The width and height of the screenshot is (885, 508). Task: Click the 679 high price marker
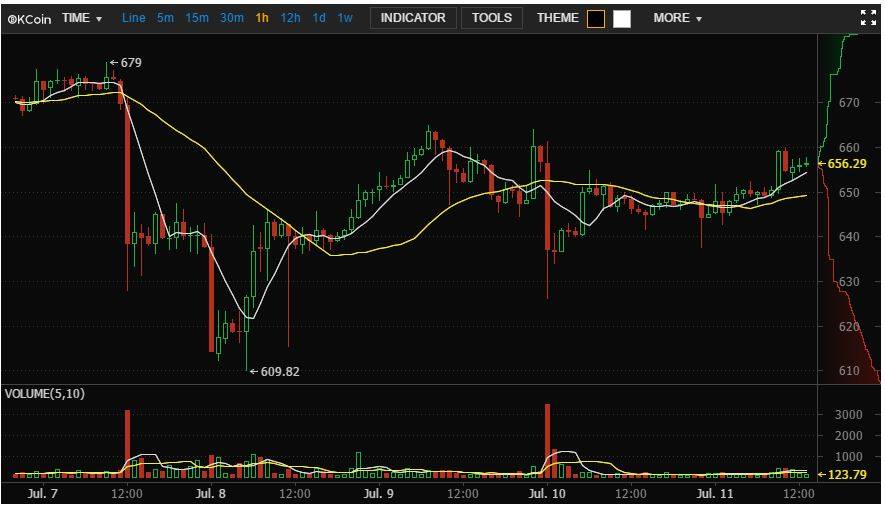coord(127,63)
